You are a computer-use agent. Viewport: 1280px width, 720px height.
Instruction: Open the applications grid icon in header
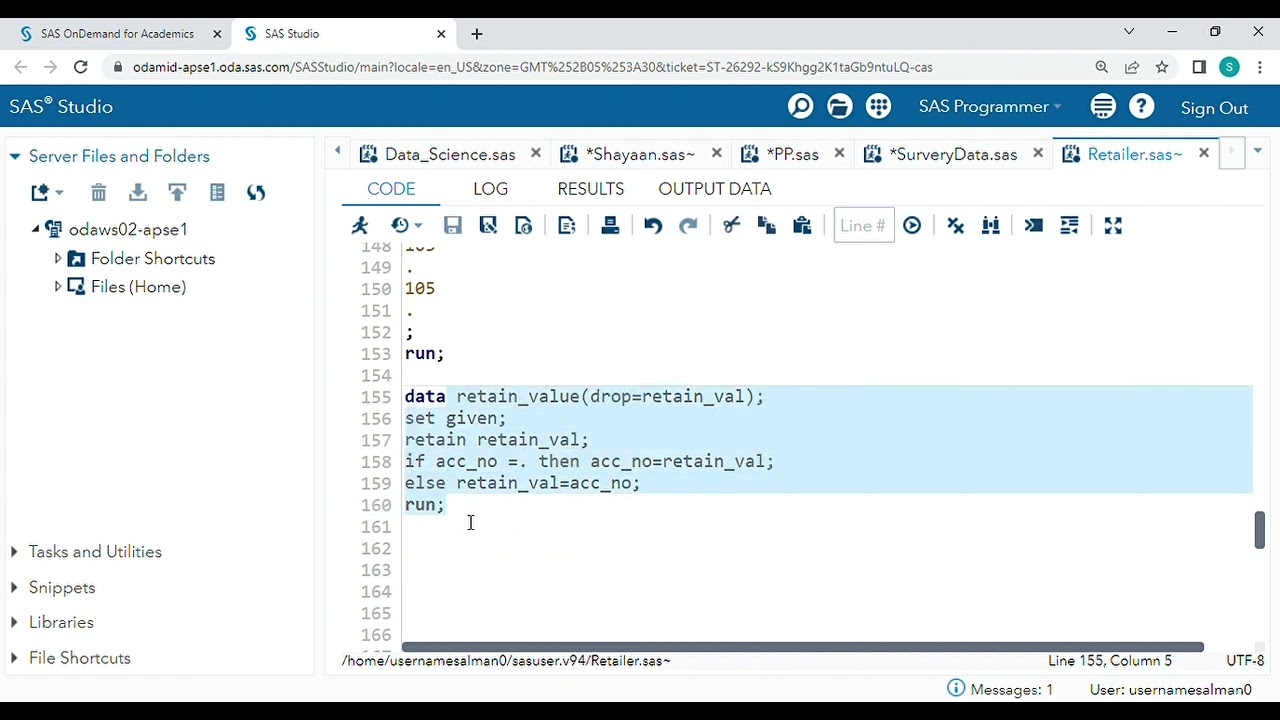879,106
